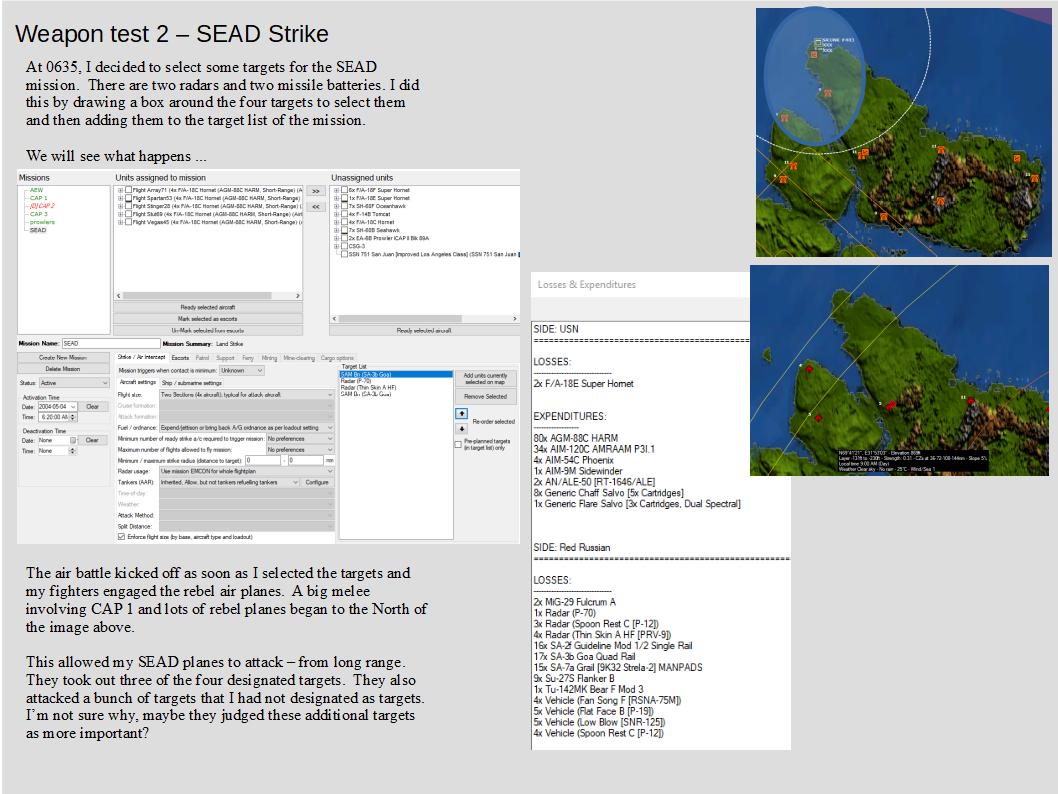Click Add units currently selected on map
Viewport: 1058px width, 794px height.
[486, 378]
